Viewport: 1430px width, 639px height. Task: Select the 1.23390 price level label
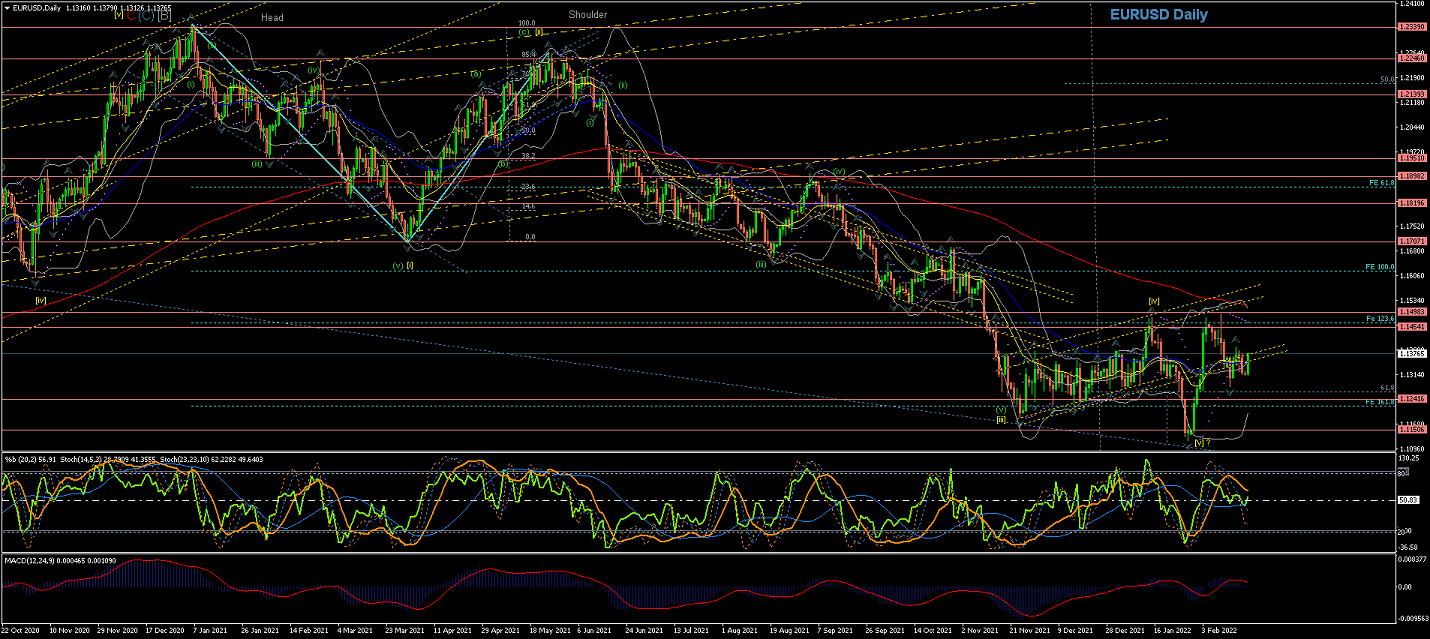(1410, 27)
